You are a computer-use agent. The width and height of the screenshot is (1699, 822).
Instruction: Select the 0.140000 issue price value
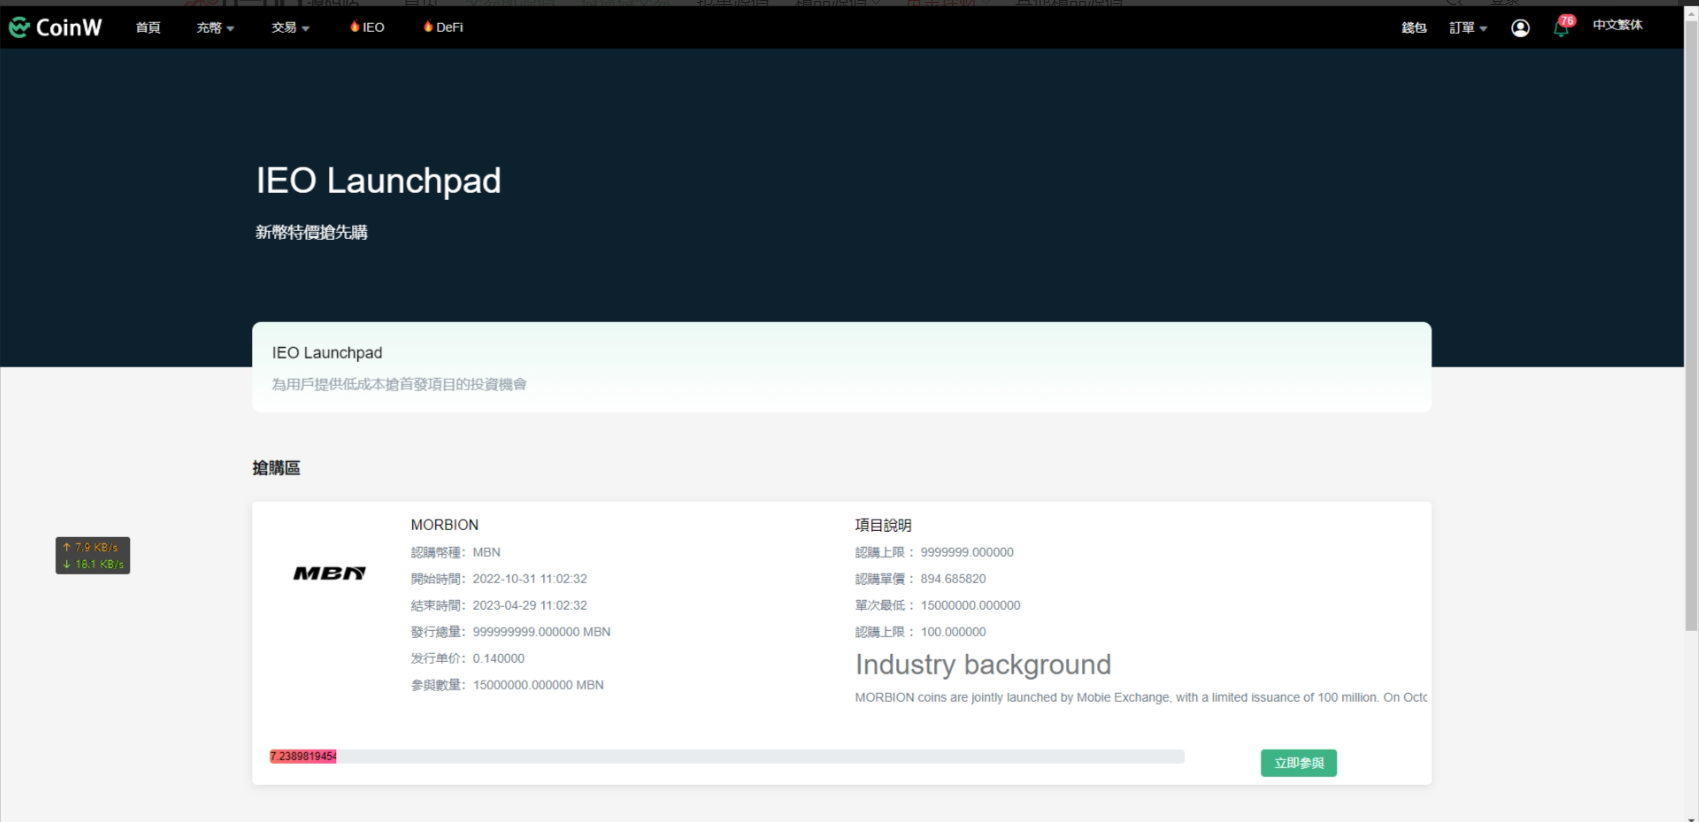coord(498,658)
